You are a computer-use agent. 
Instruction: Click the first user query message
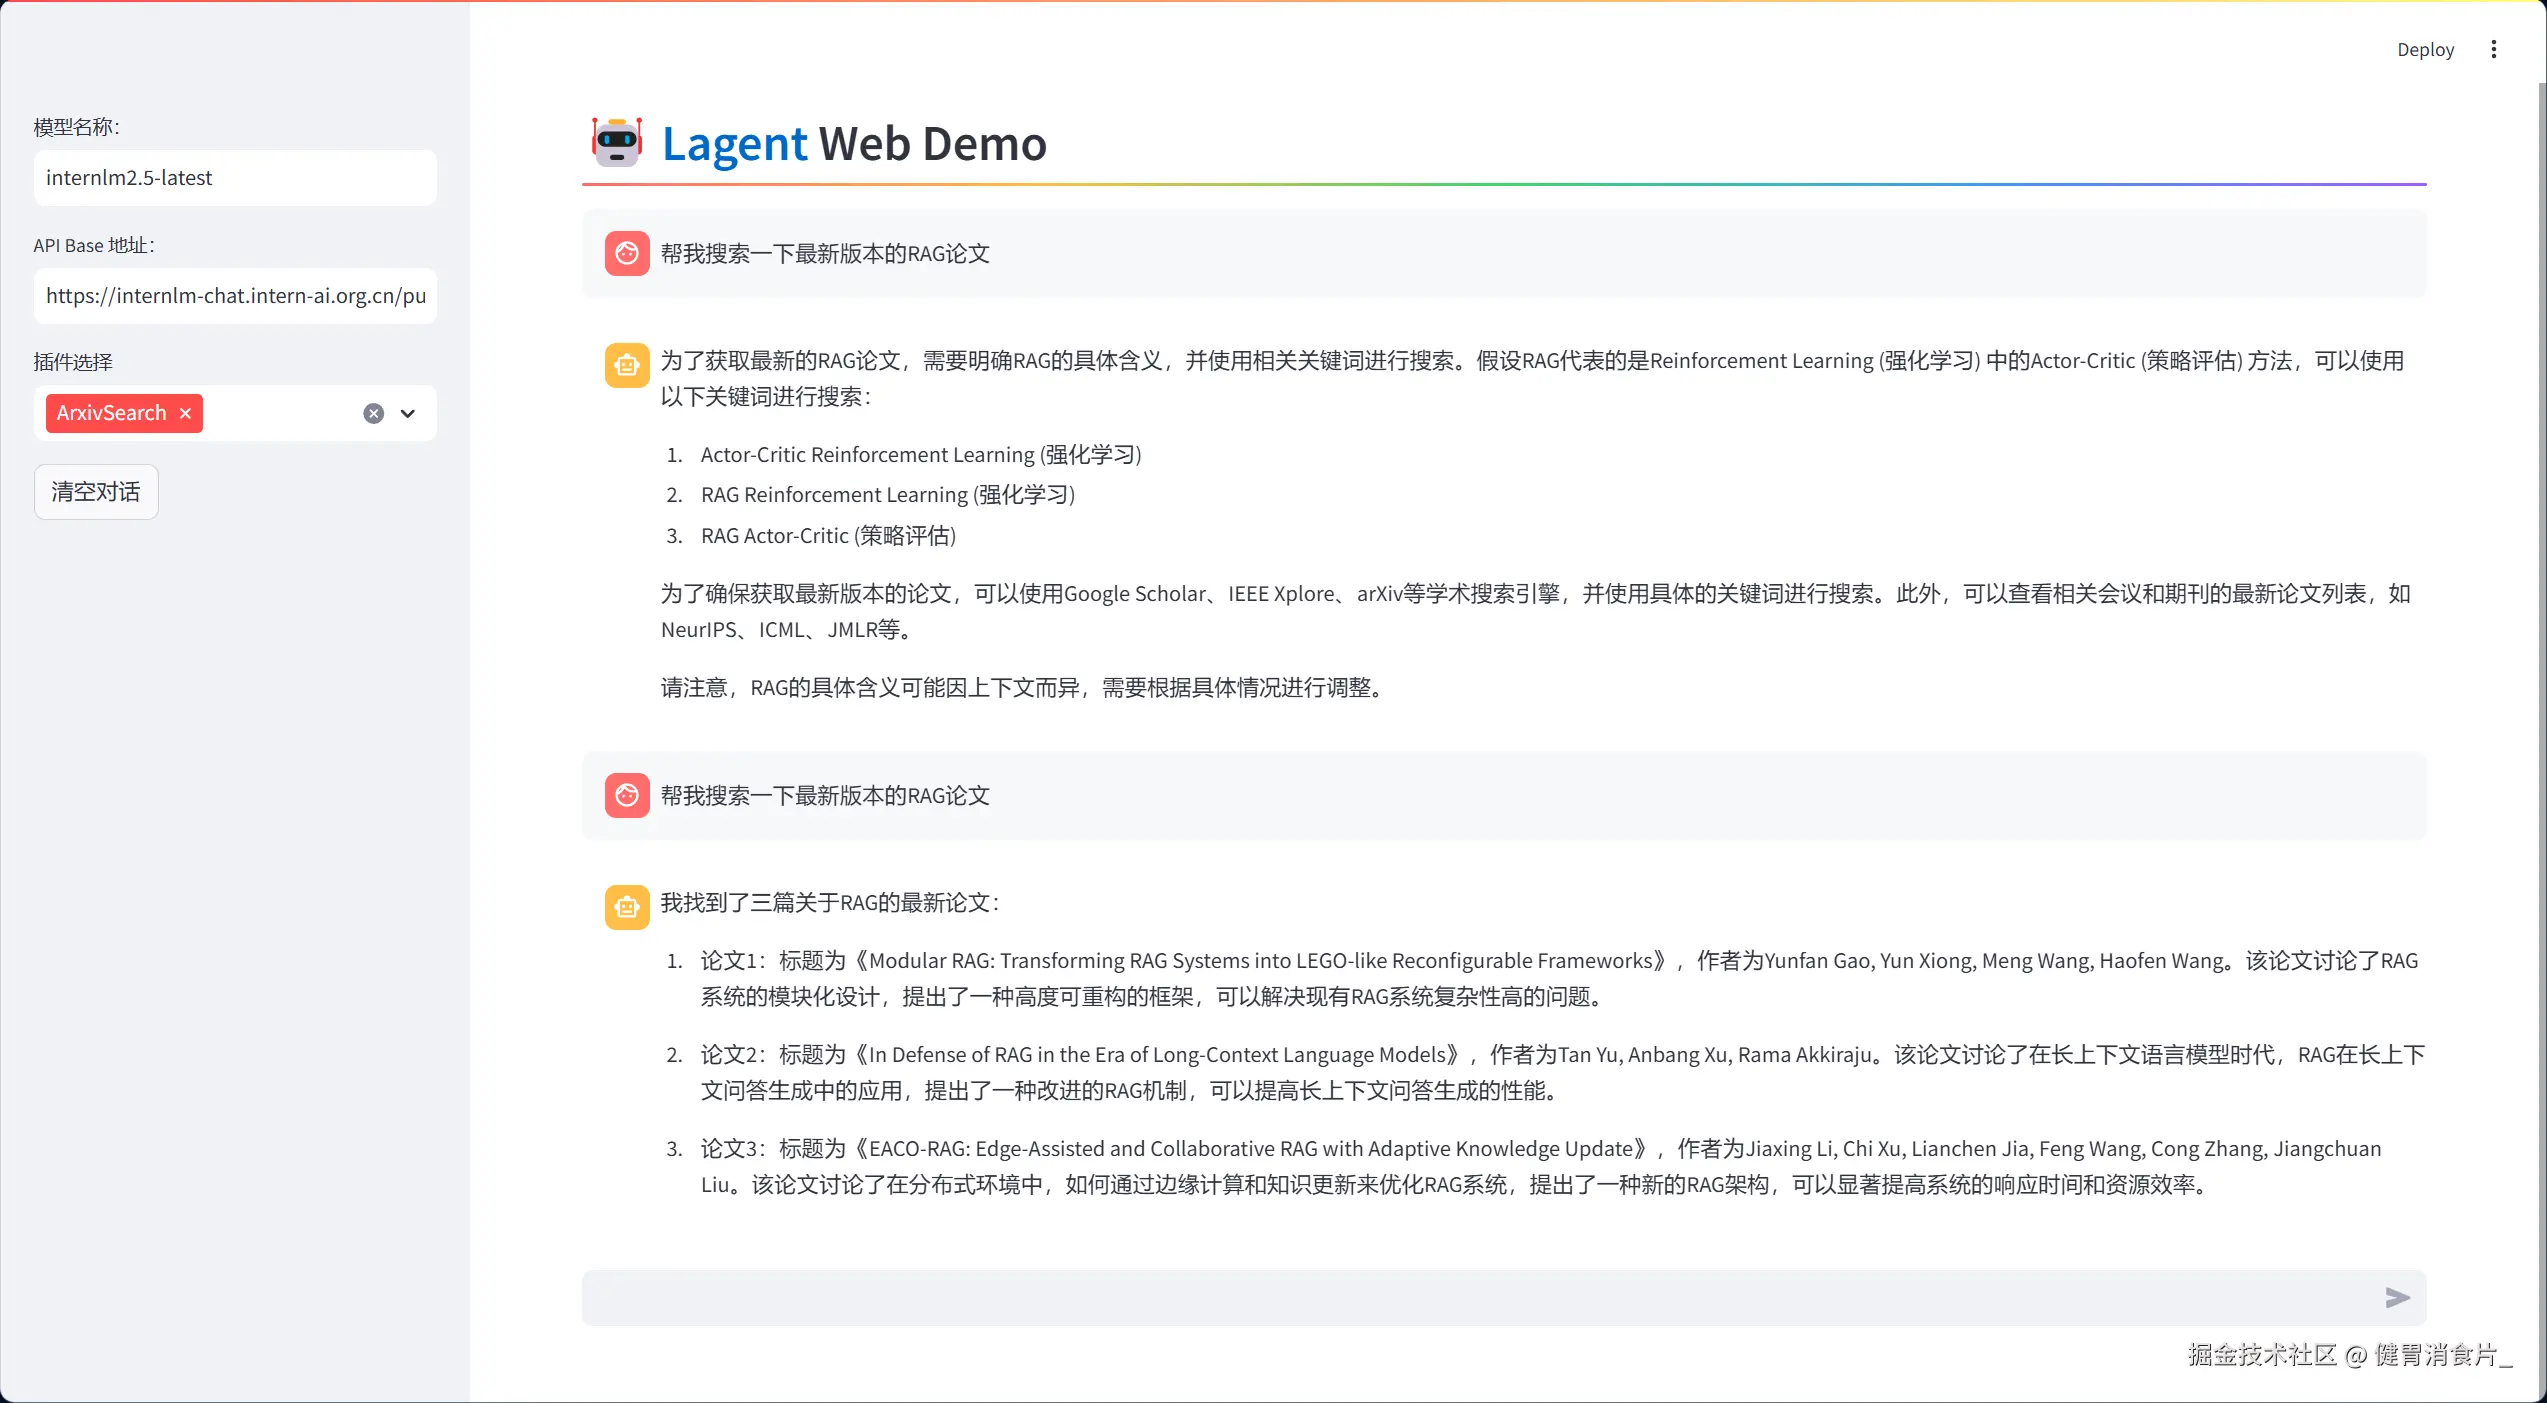(825, 254)
